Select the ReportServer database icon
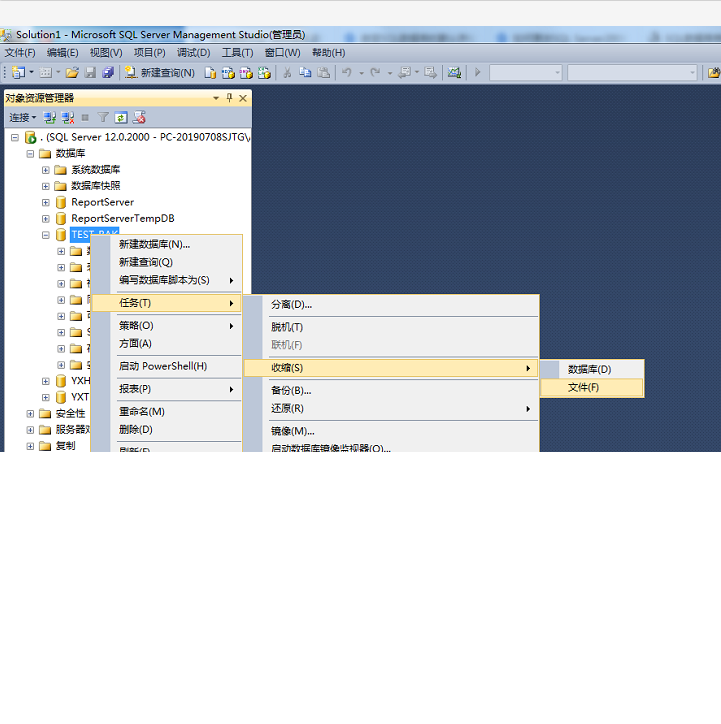Viewport: 721px width, 724px height. 61,202
